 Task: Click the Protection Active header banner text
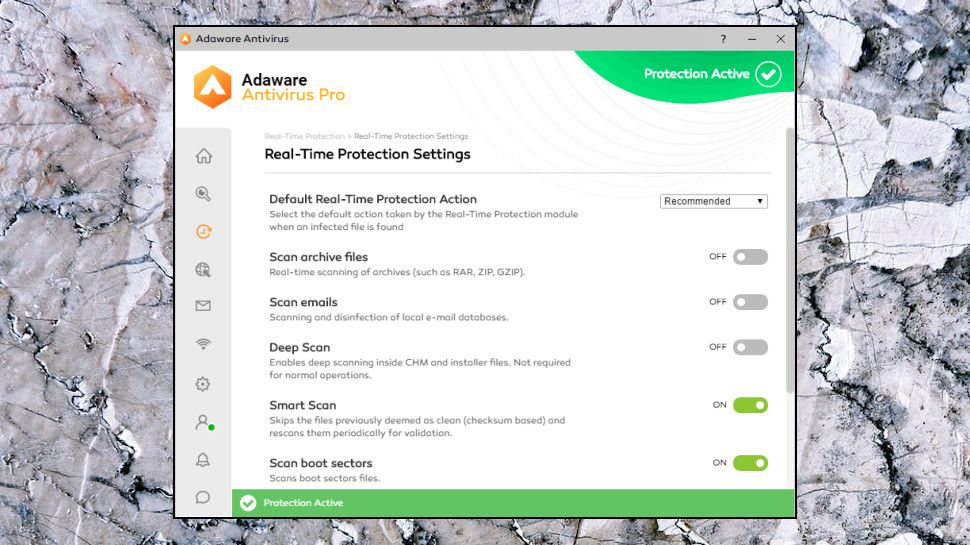point(697,74)
